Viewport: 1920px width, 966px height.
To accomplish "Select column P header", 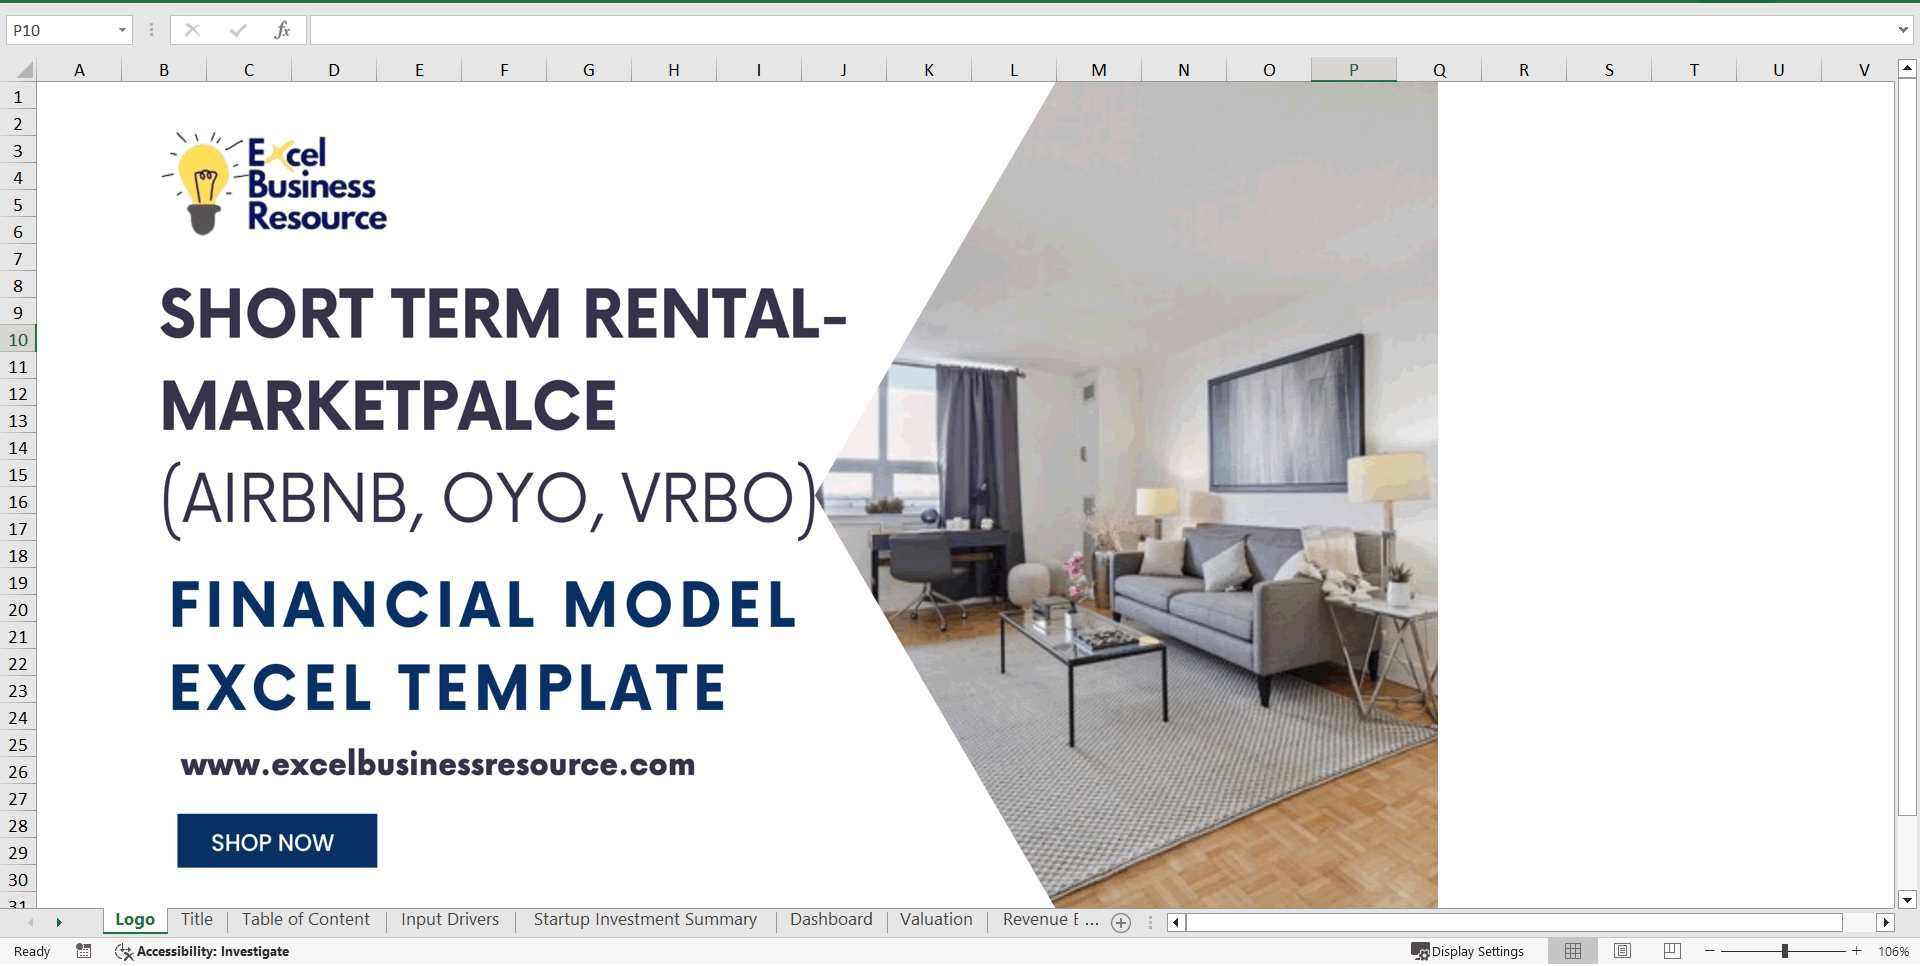I will tap(1353, 70).
